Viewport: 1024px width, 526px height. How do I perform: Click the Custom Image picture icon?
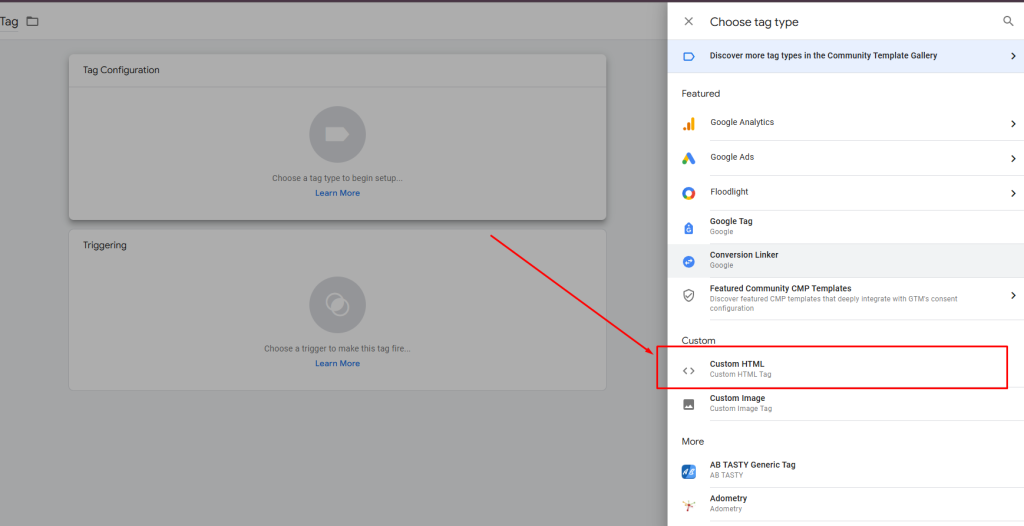coord(688,404)
